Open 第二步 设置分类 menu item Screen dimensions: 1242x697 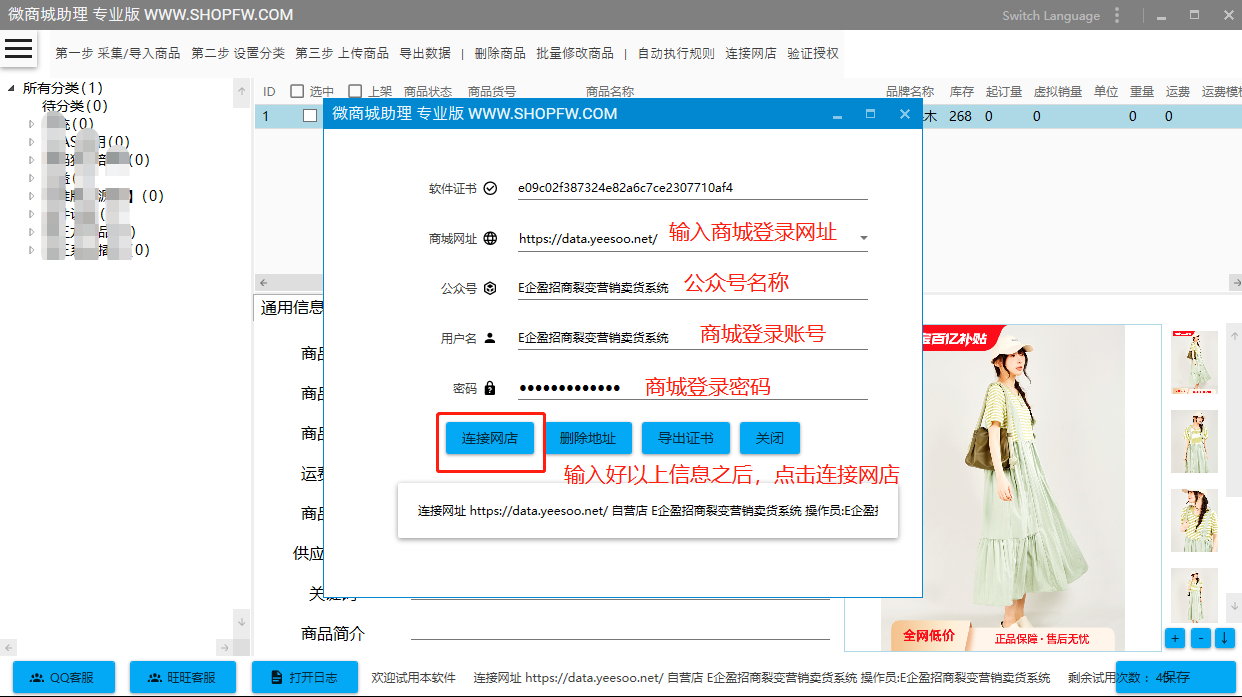pyautogui.click(x=238, y=54)
